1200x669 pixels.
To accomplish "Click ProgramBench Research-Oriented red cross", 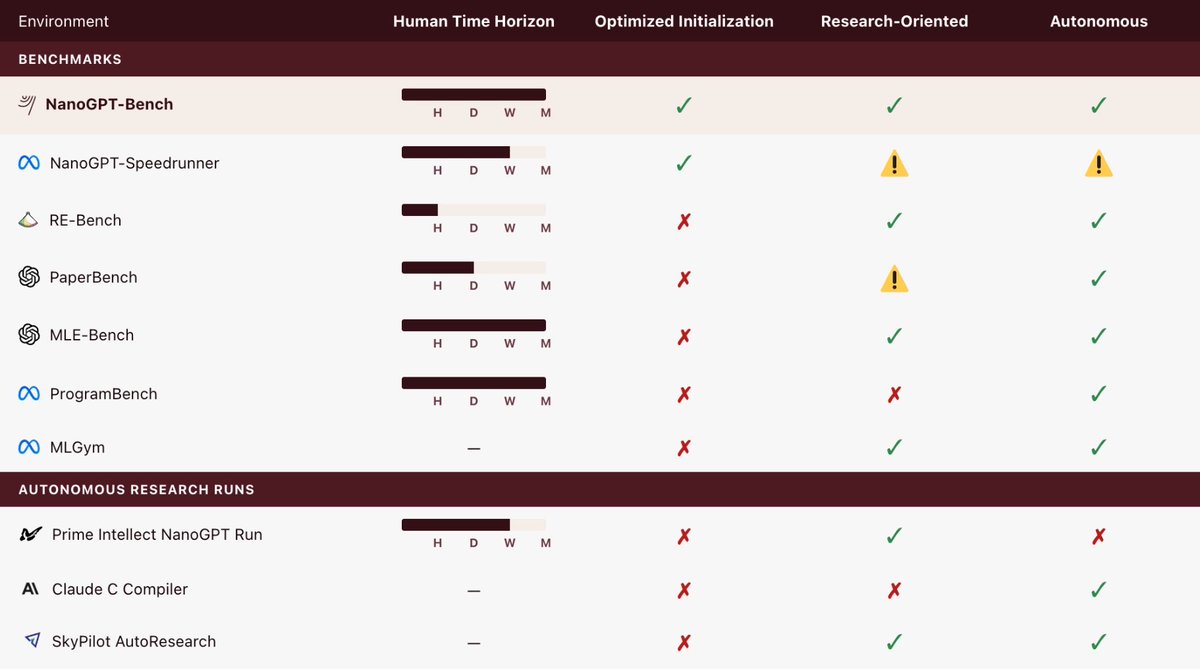I will pyautogui.click(x=894, y=394).
